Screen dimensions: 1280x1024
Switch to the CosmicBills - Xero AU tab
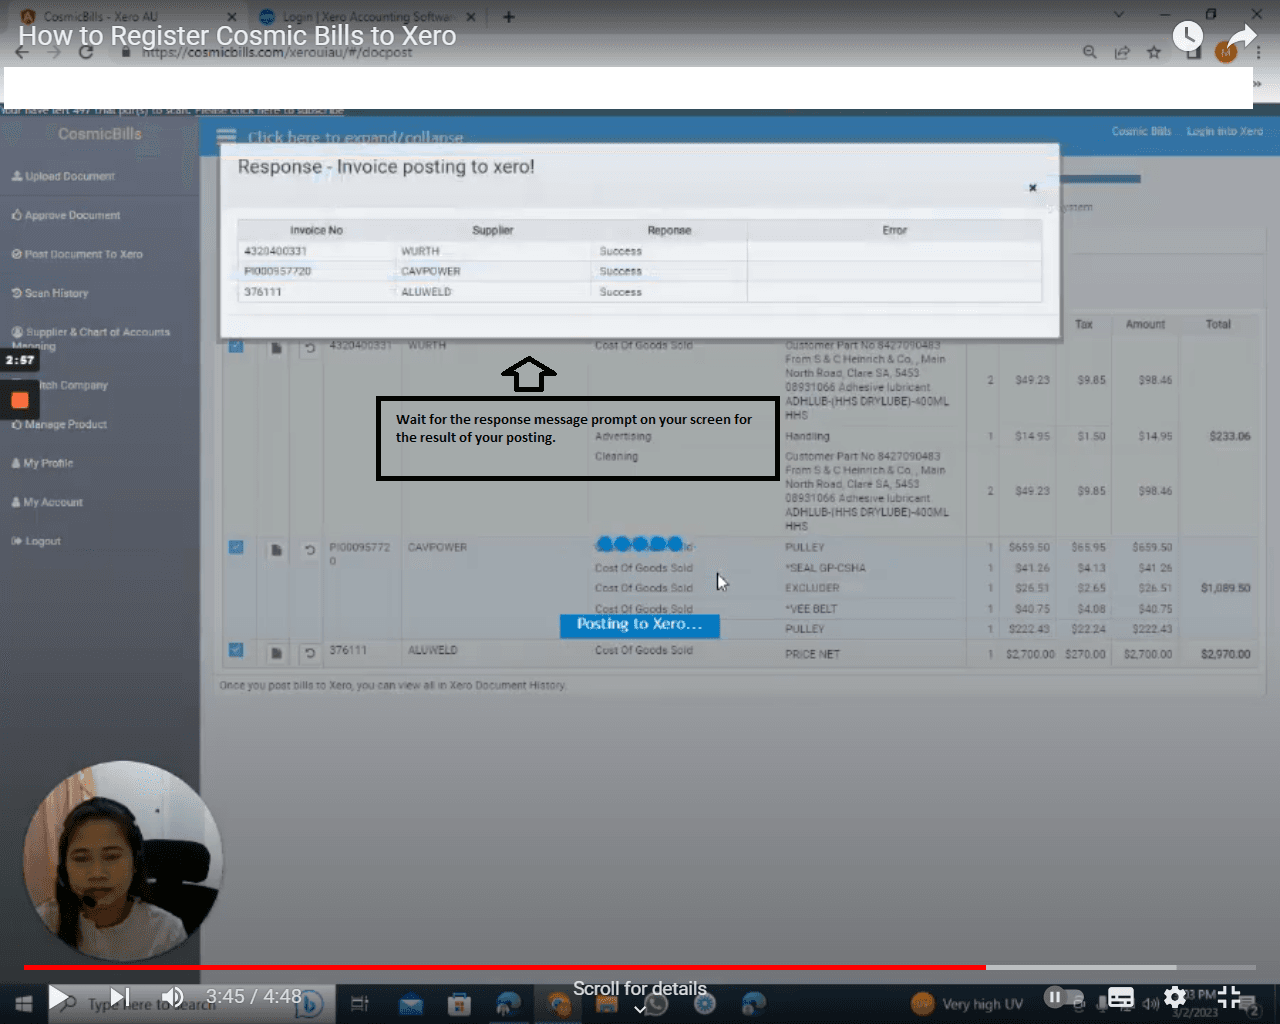coord(130,17)
